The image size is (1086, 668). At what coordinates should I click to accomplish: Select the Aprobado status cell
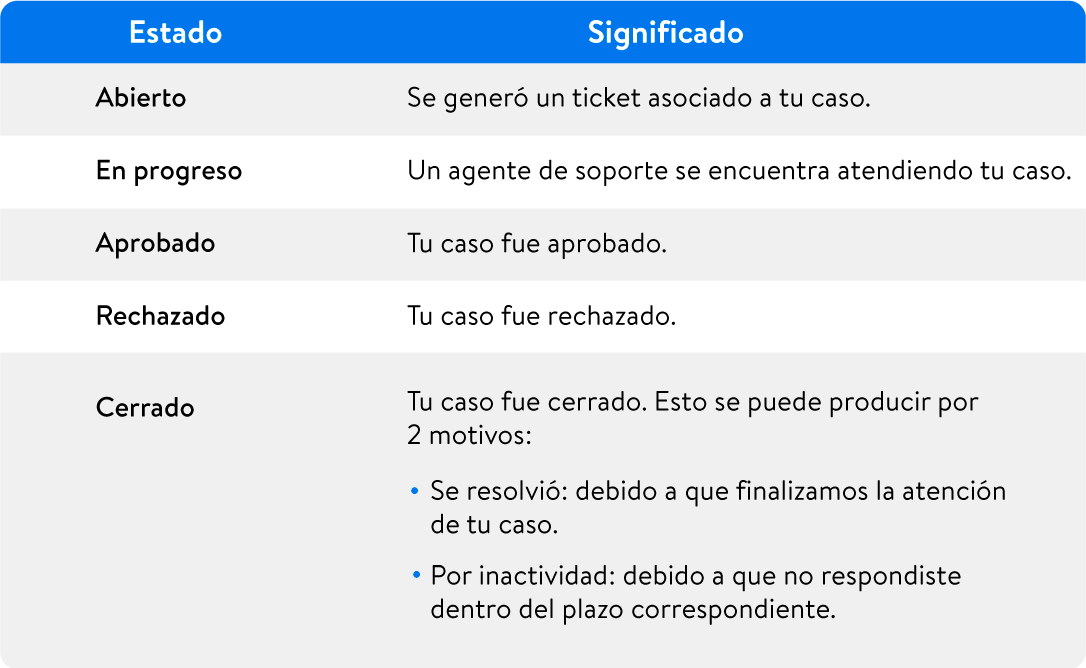click(x=155, y=244)
